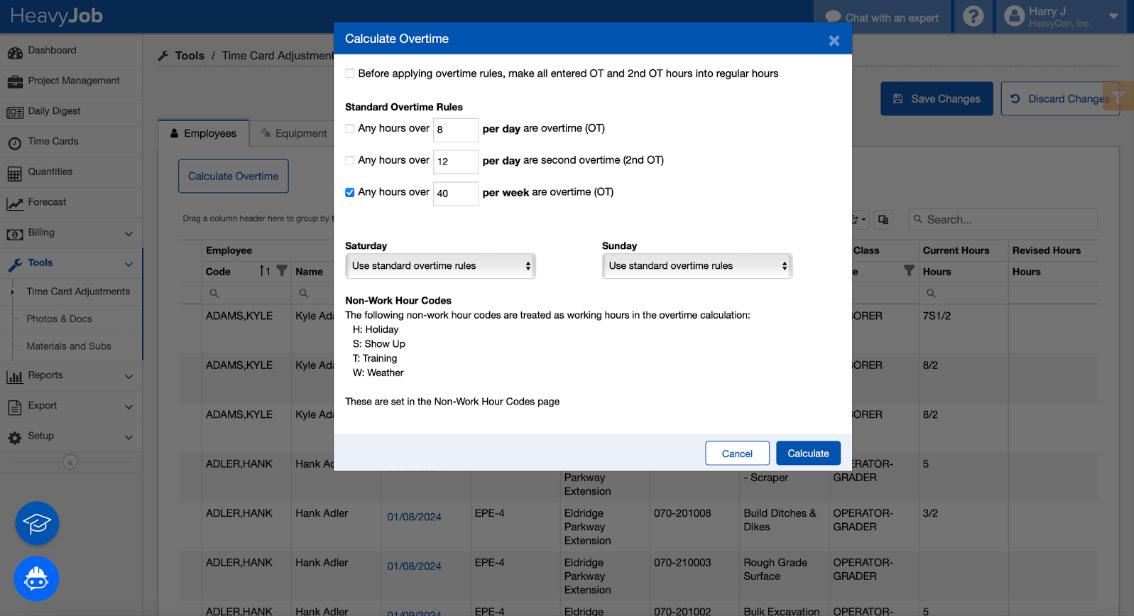Screen dimensions: 1134x616
Task: Click the second overtime hours input showing 12
Action: tap(456, 161)
